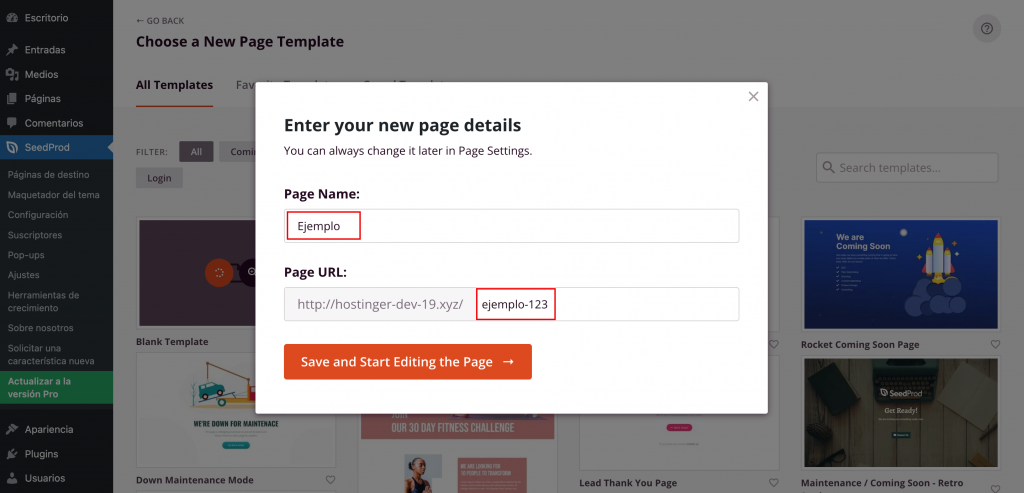Favorite the Rocket Coming Soon Page template
Screen dimensions: 1024x493
click(x=995, y=344)
